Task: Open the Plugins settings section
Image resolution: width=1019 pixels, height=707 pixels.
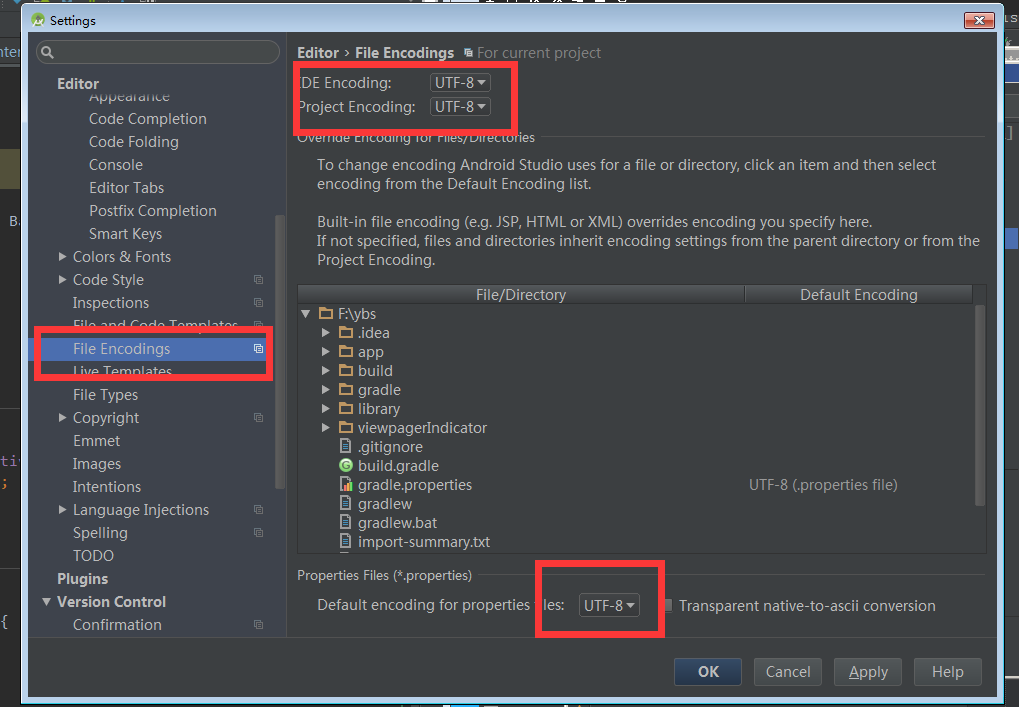Action: (x=83, y=579)
